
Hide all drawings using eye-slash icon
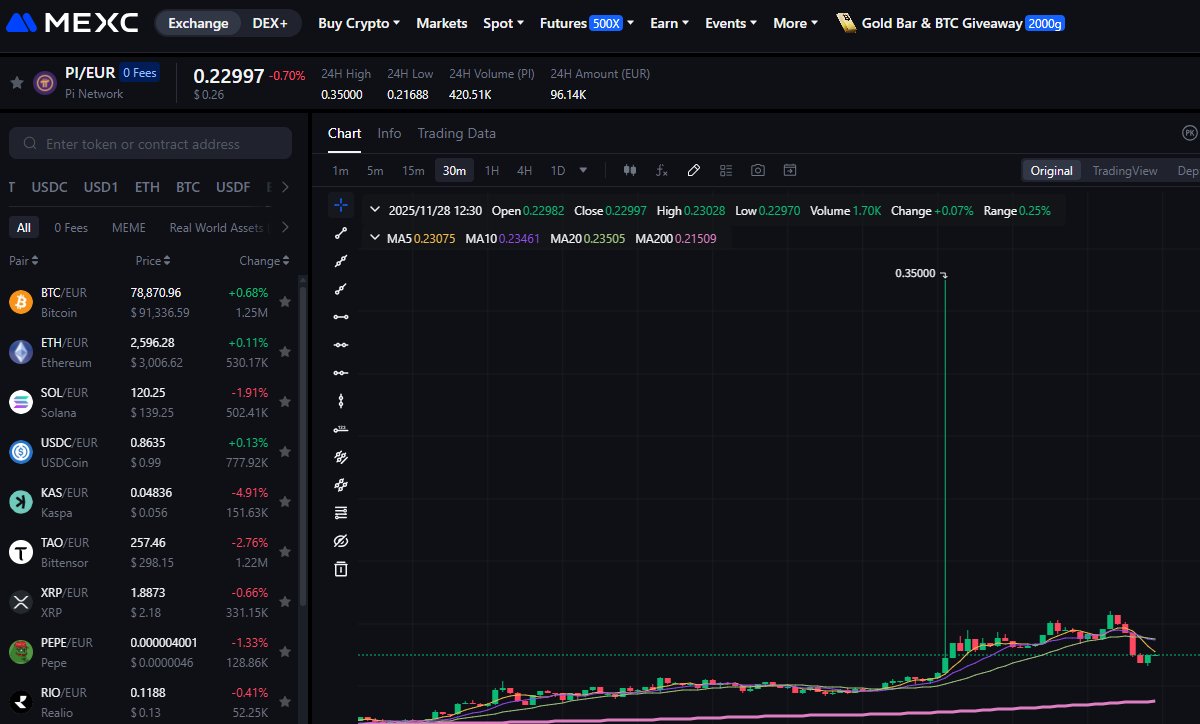pyautogui.click(x=341, y=541)
